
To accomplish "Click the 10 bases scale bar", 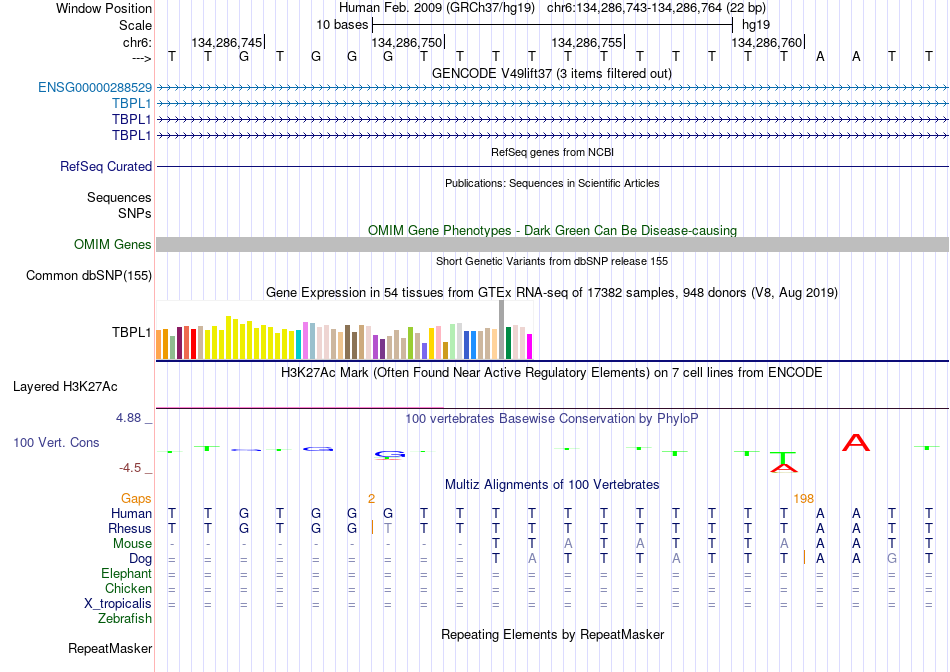I will tap(553, 25).
